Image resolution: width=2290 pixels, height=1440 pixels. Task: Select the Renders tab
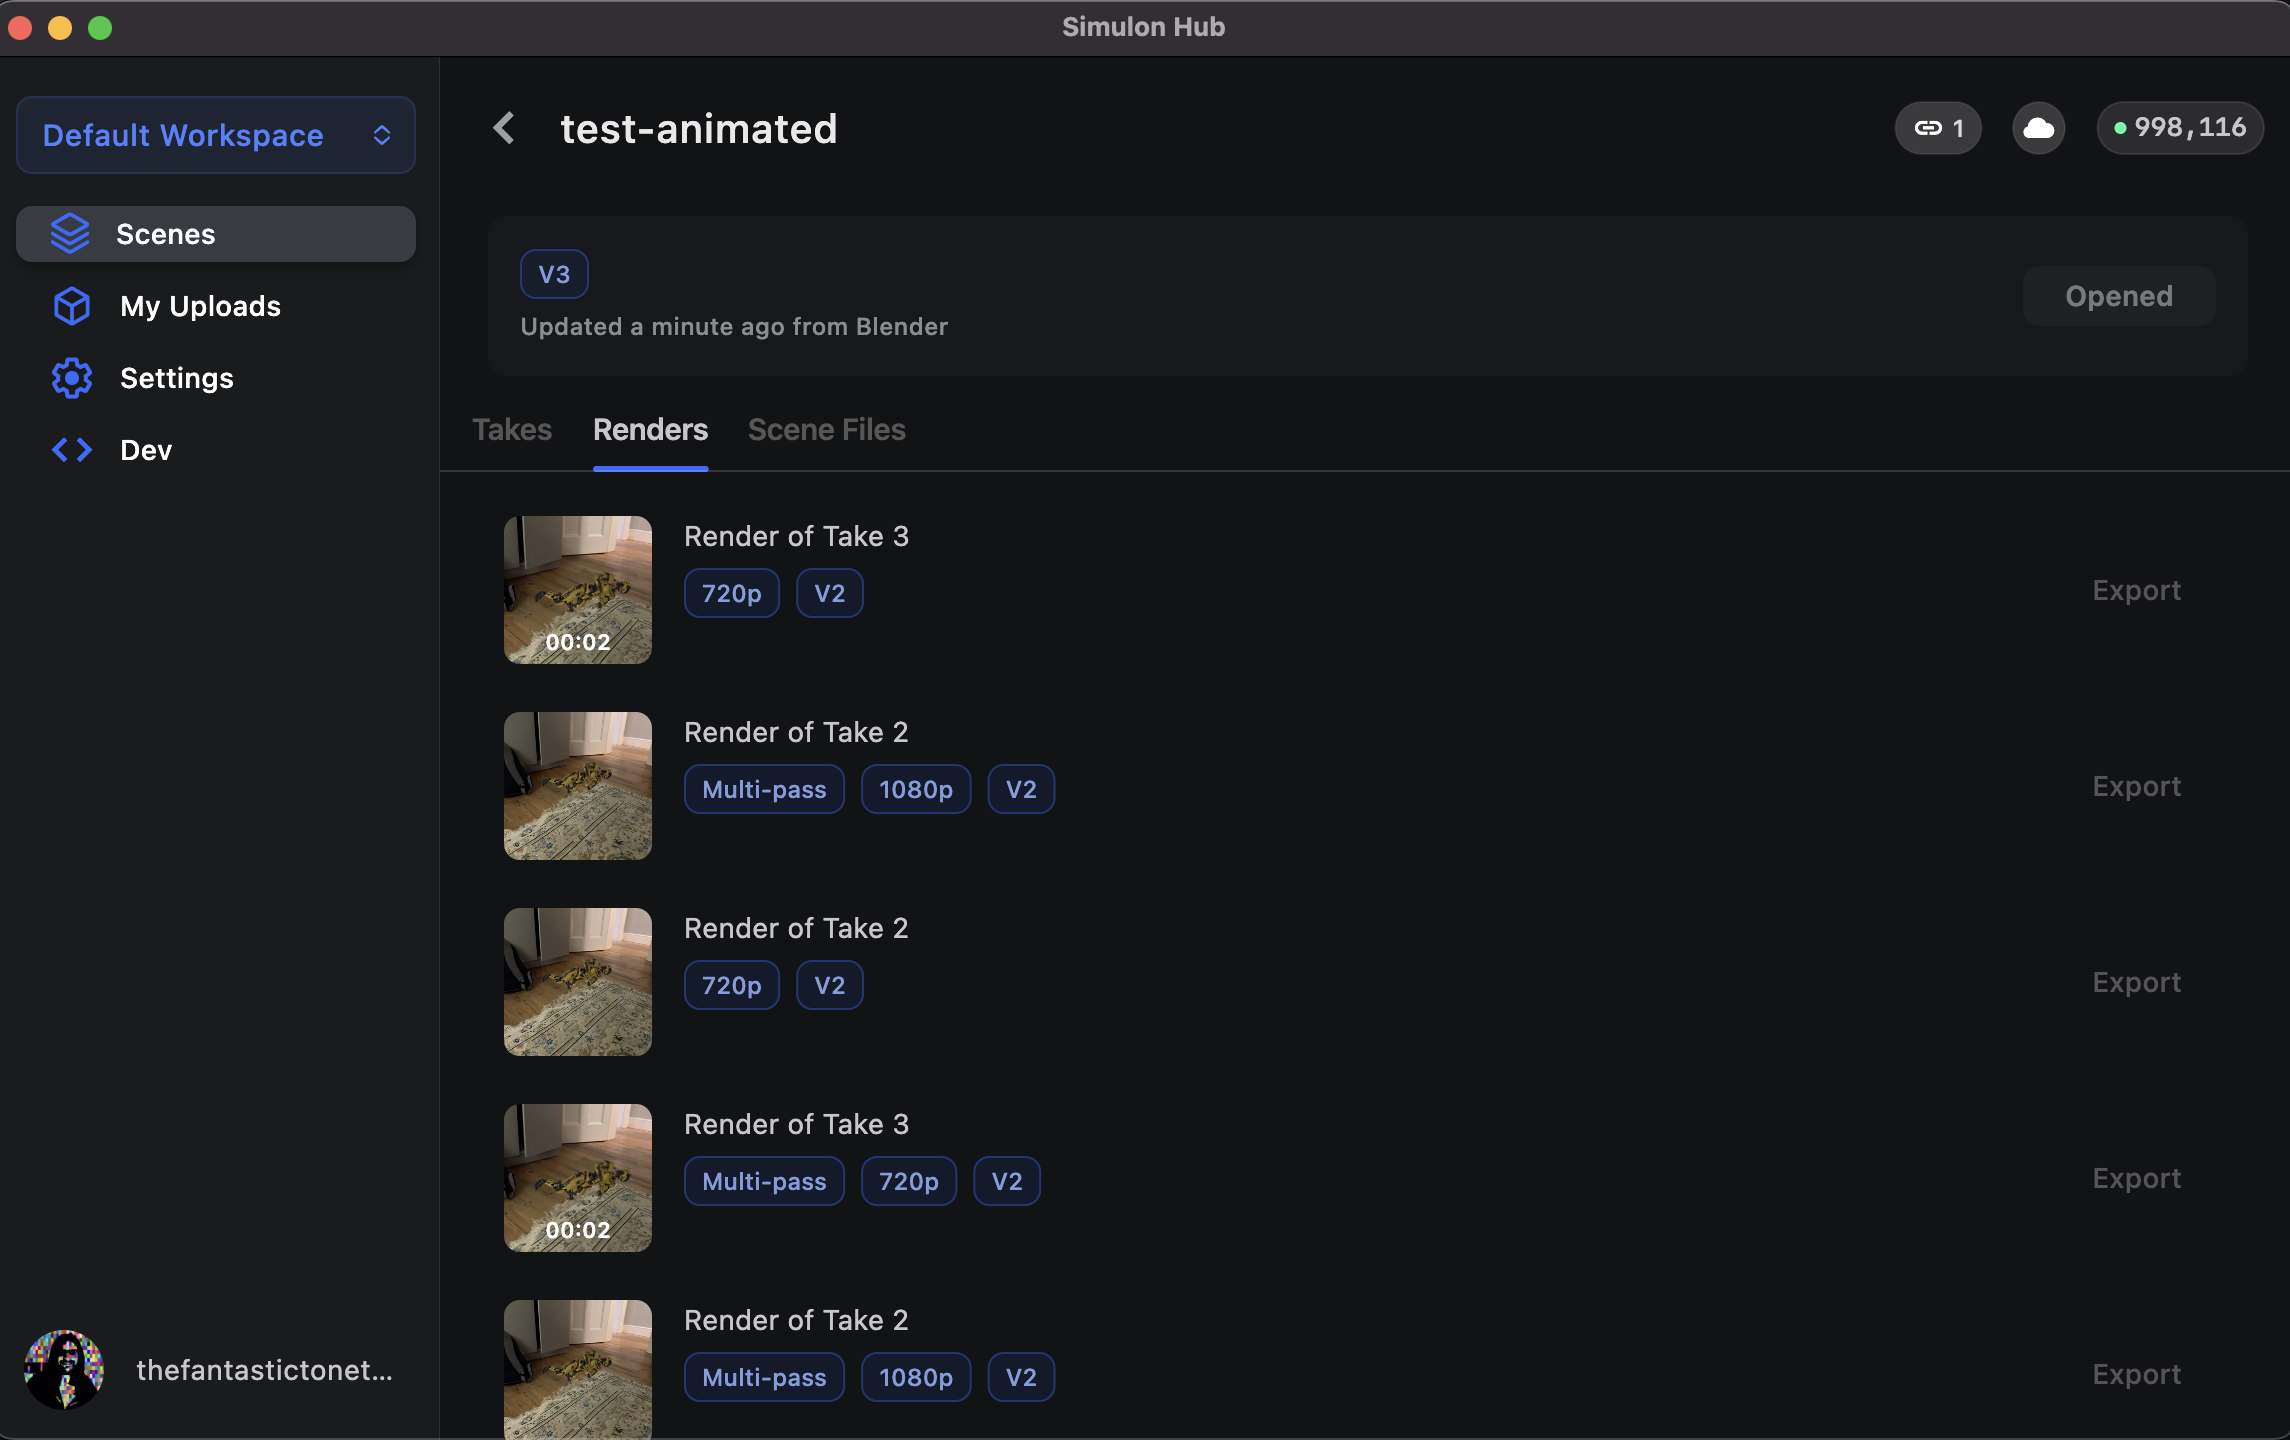650,430
